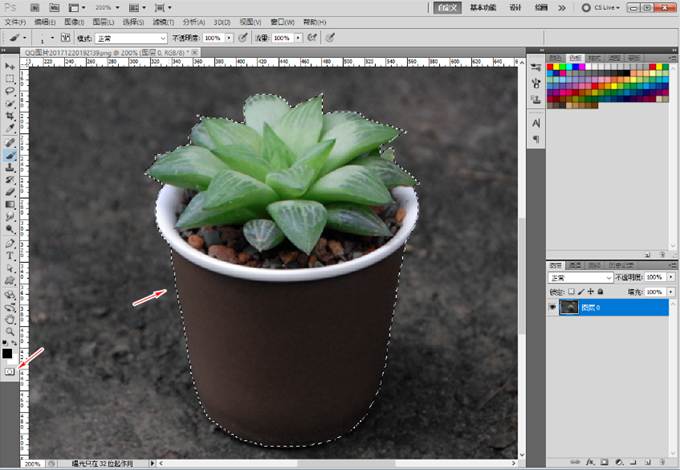Click the Zoom tool magnifier icon
Image resolution: width=680 pixels, height=470 pixels.
(10, 331)
